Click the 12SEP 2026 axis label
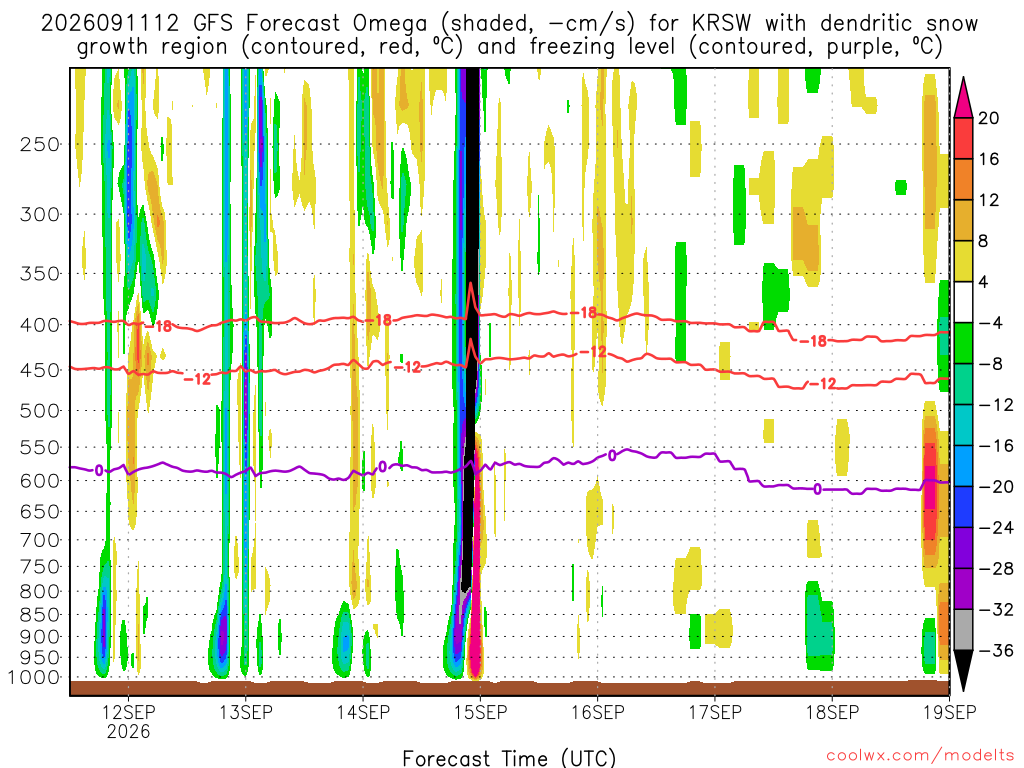1024x768 pixels. 128,721
